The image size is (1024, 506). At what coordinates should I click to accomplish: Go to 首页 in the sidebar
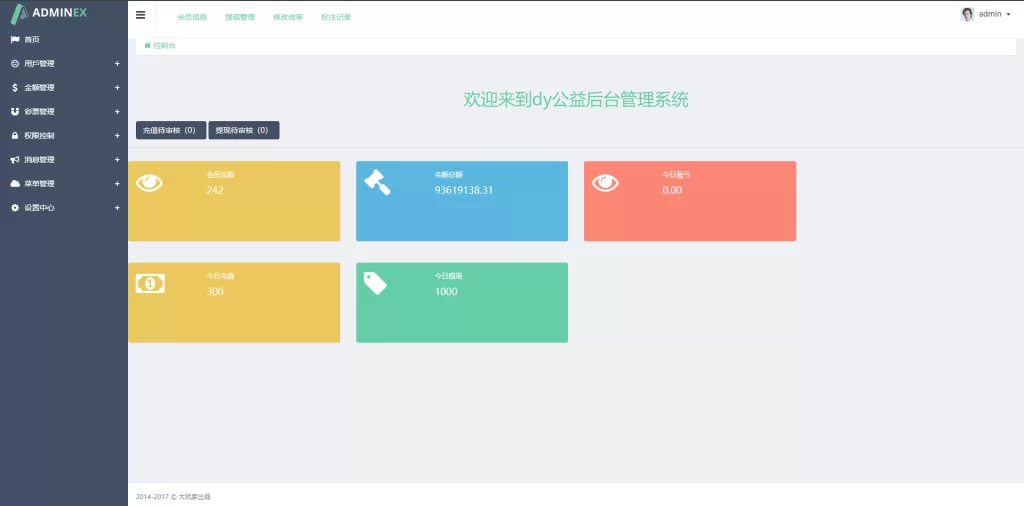tap(32, 40)
